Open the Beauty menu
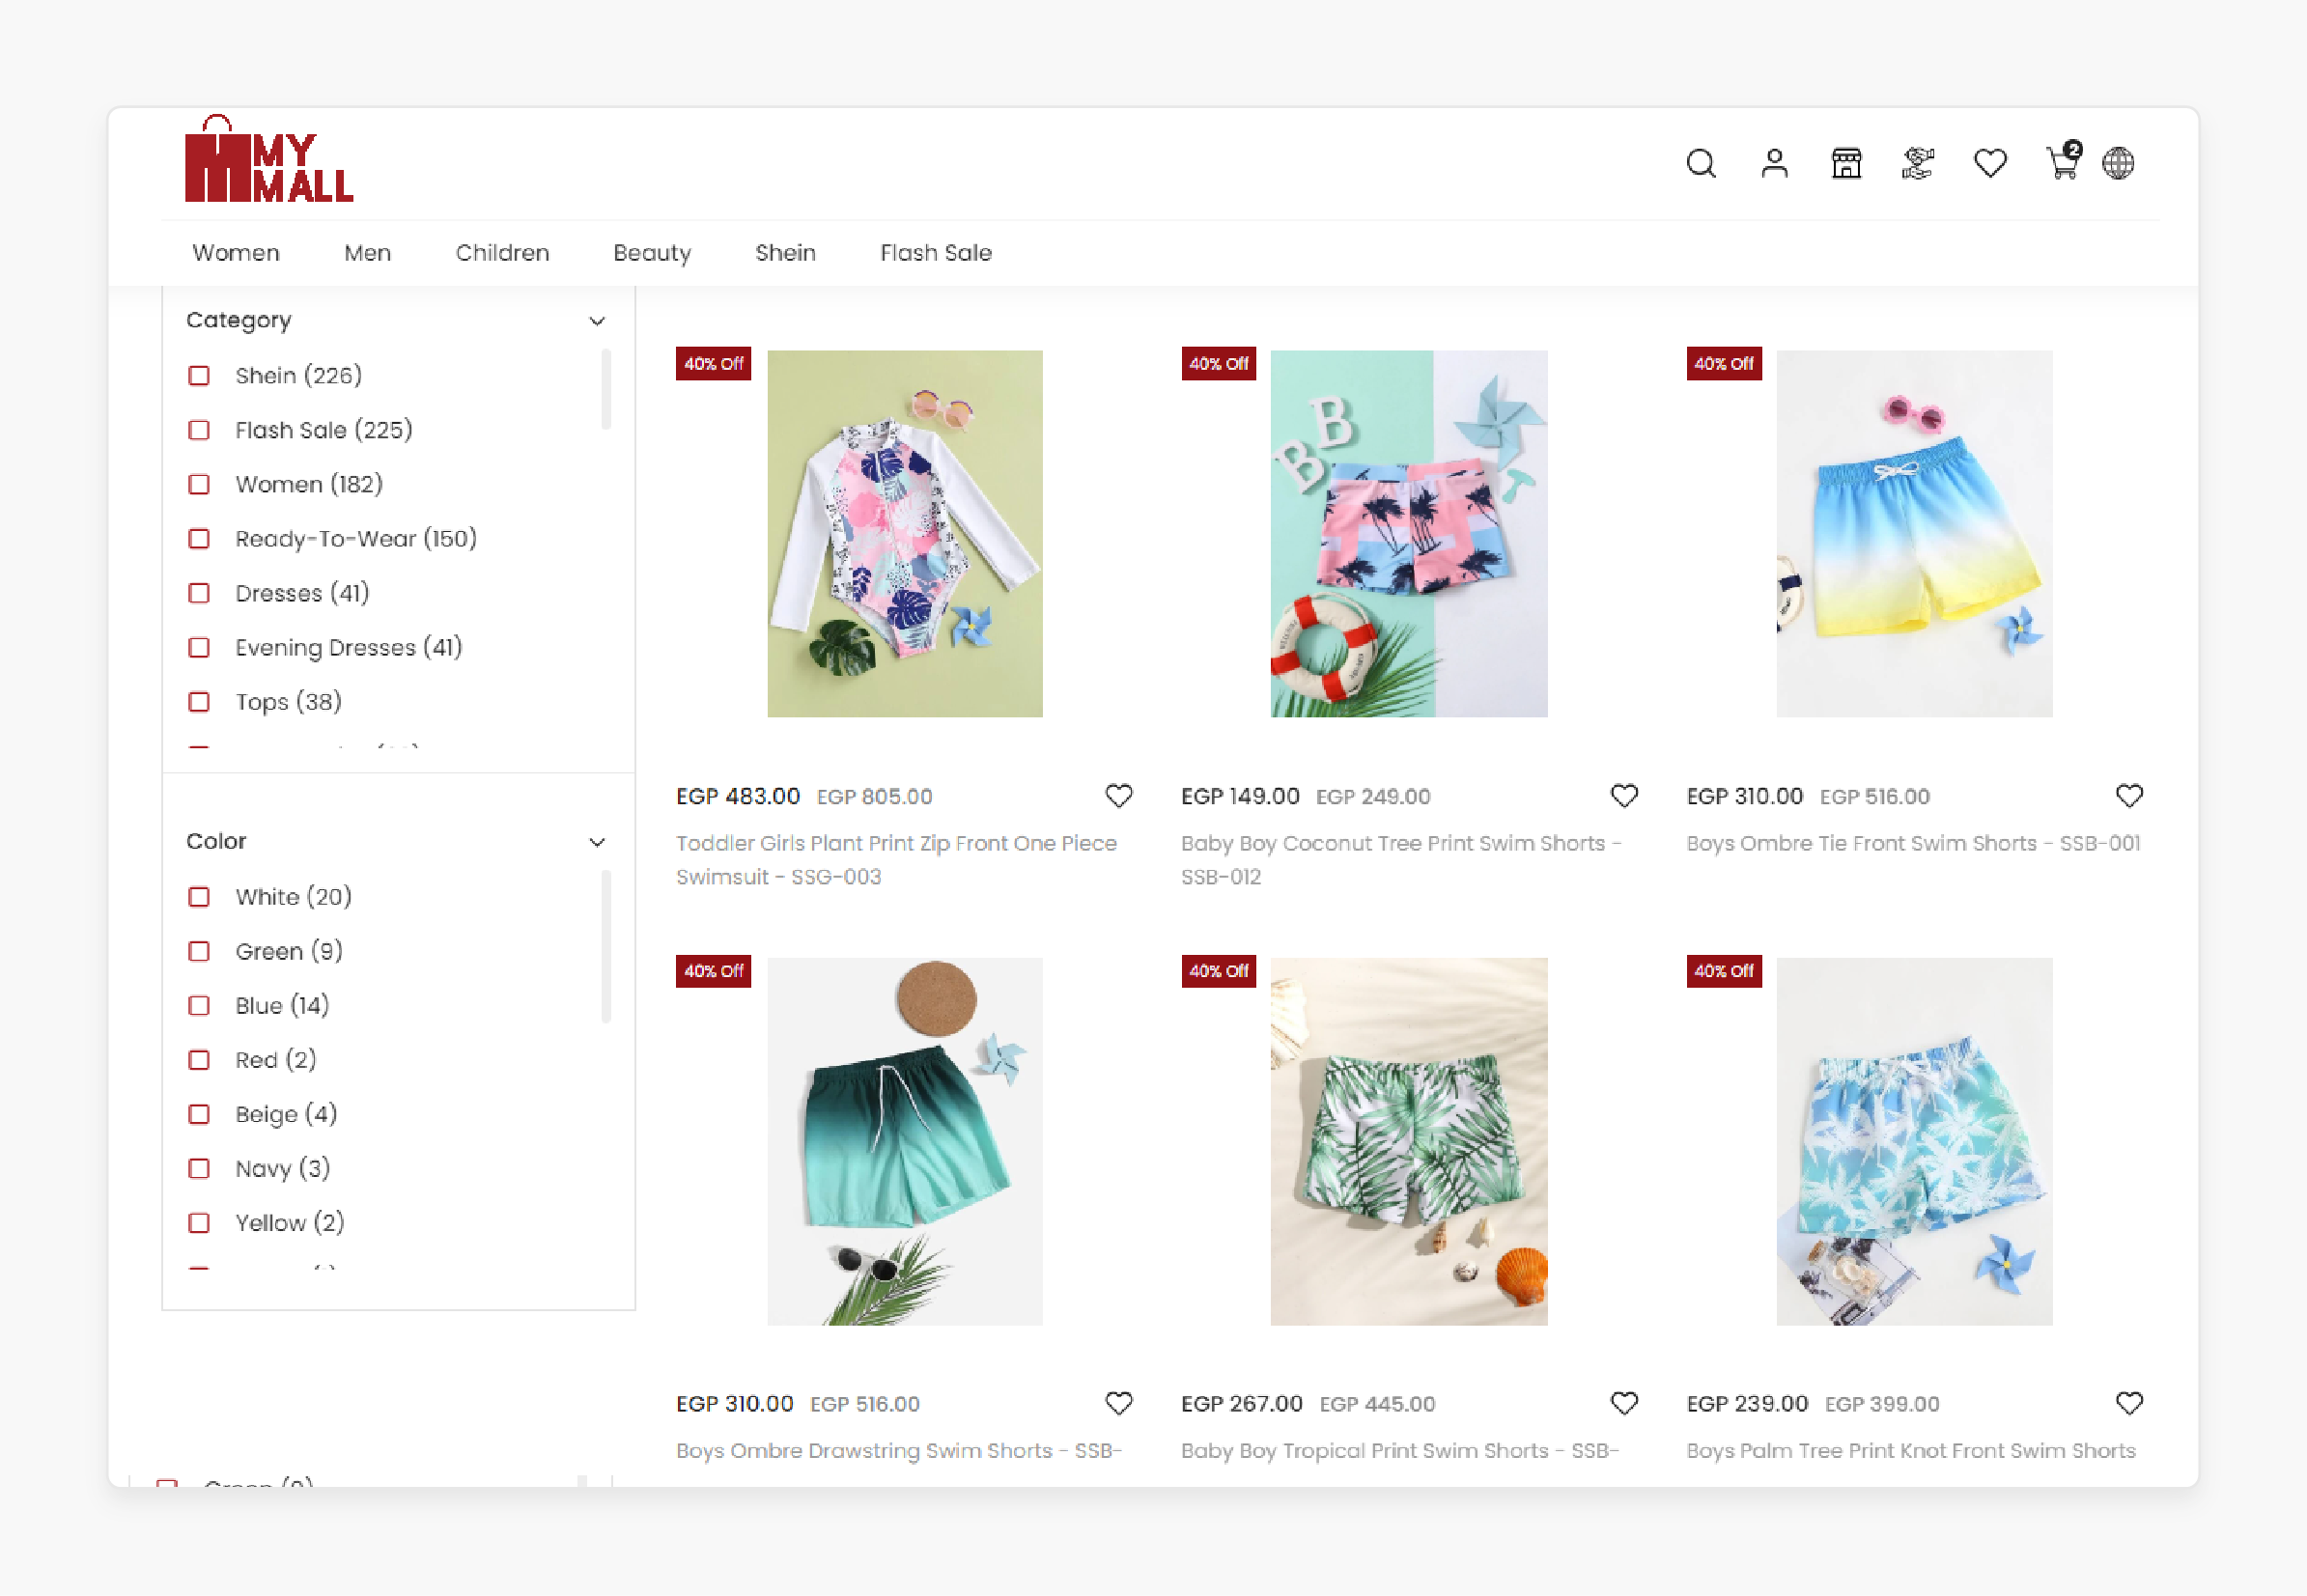The width and height of the screenshot is (2307, 1596). (652, 253)
